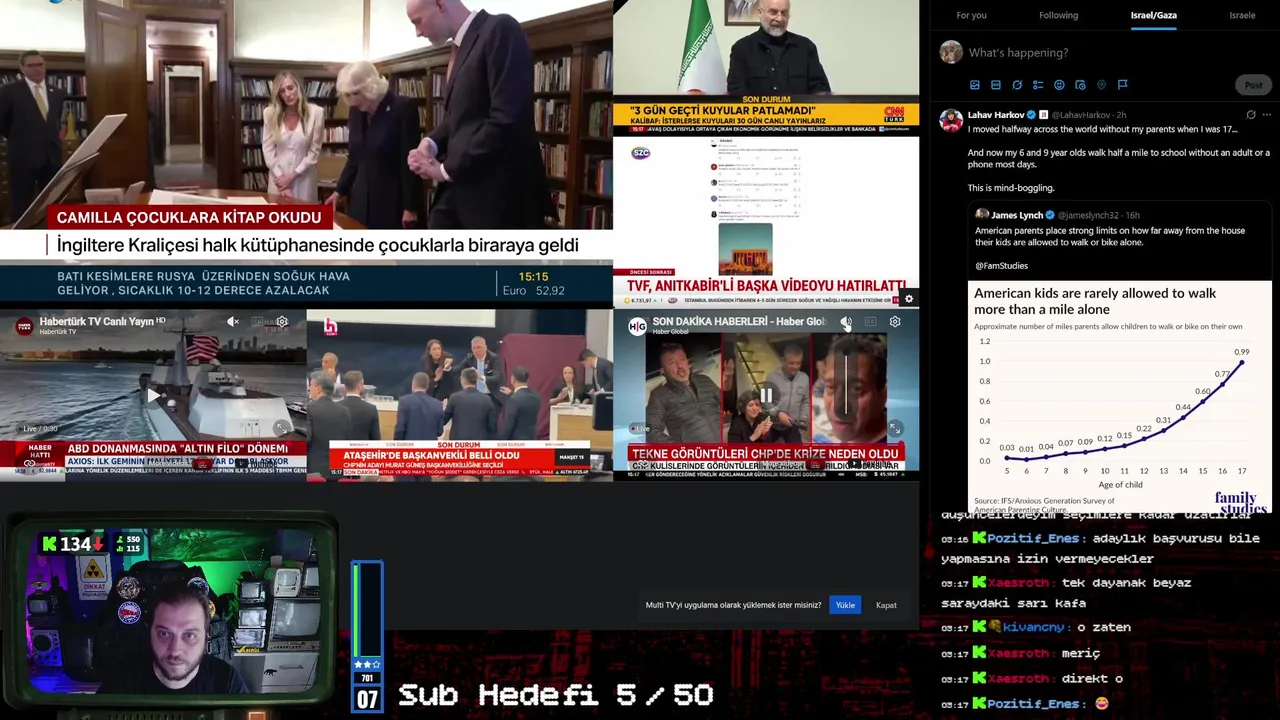Select the Israel/Gaza tab

(x=1153, y=15)
